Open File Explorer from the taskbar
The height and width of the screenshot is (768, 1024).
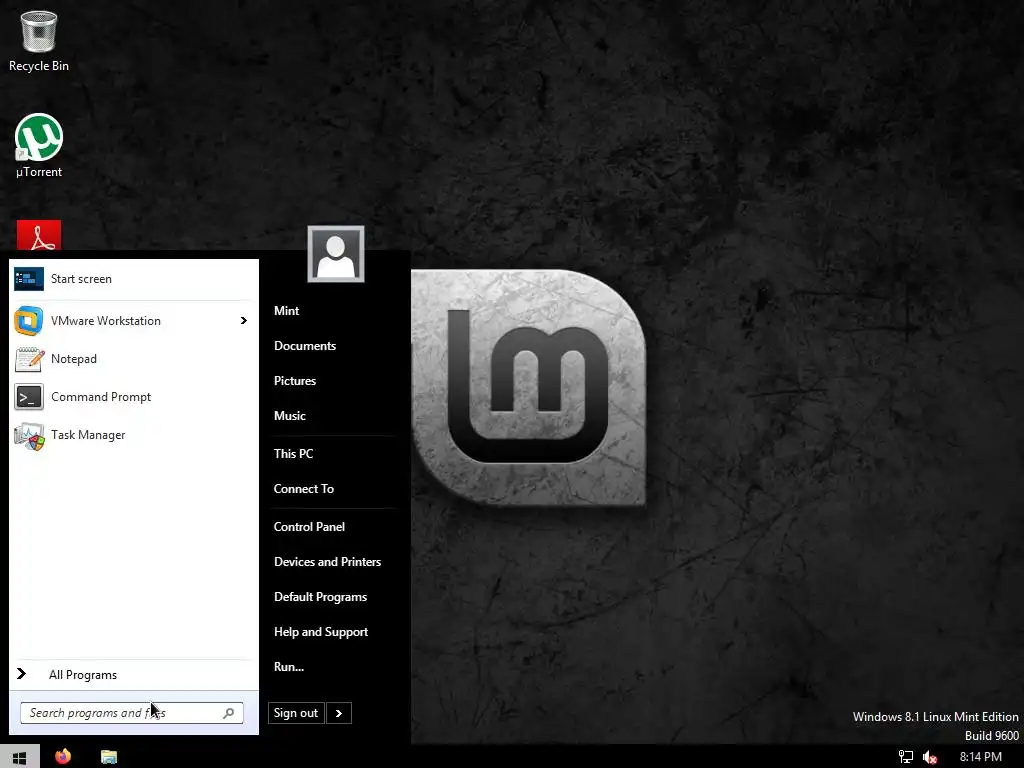pyautogui.click(x=108, y=756)
